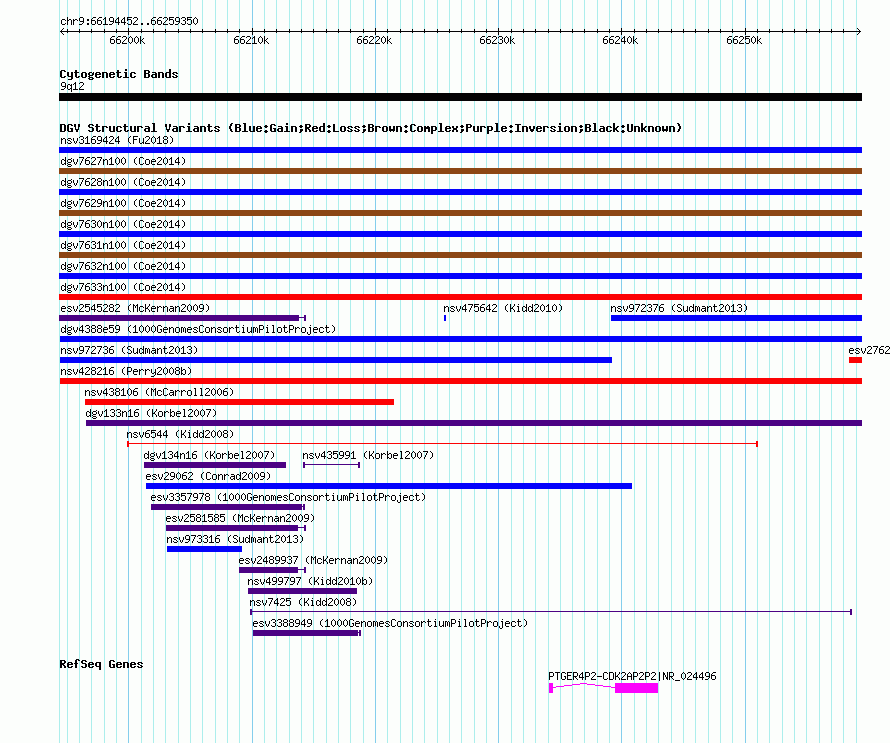Select the blue nsv3169424 gain bar
The width and height of the screenshot is (890, 743).
click(460, 150)
